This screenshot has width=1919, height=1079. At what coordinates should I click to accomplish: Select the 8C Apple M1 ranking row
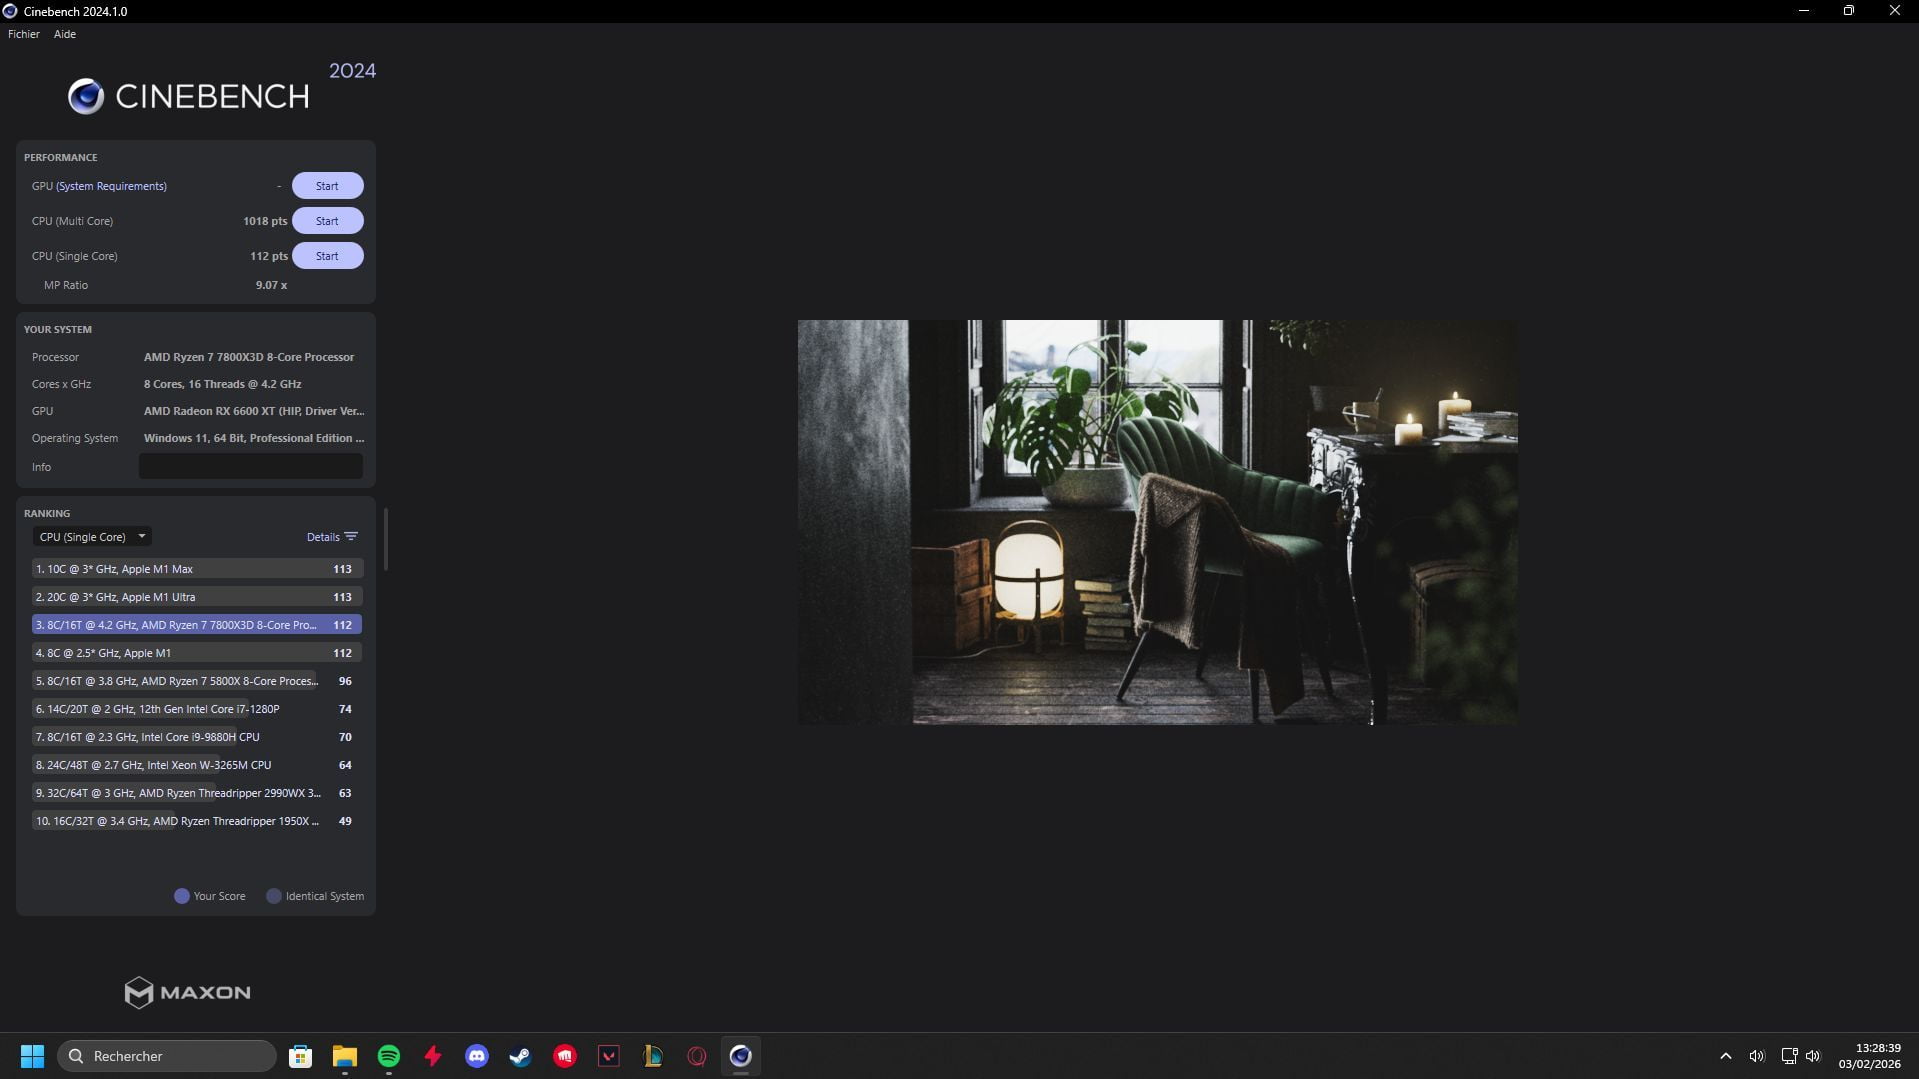pyautogui.click(x=197, y=653)
